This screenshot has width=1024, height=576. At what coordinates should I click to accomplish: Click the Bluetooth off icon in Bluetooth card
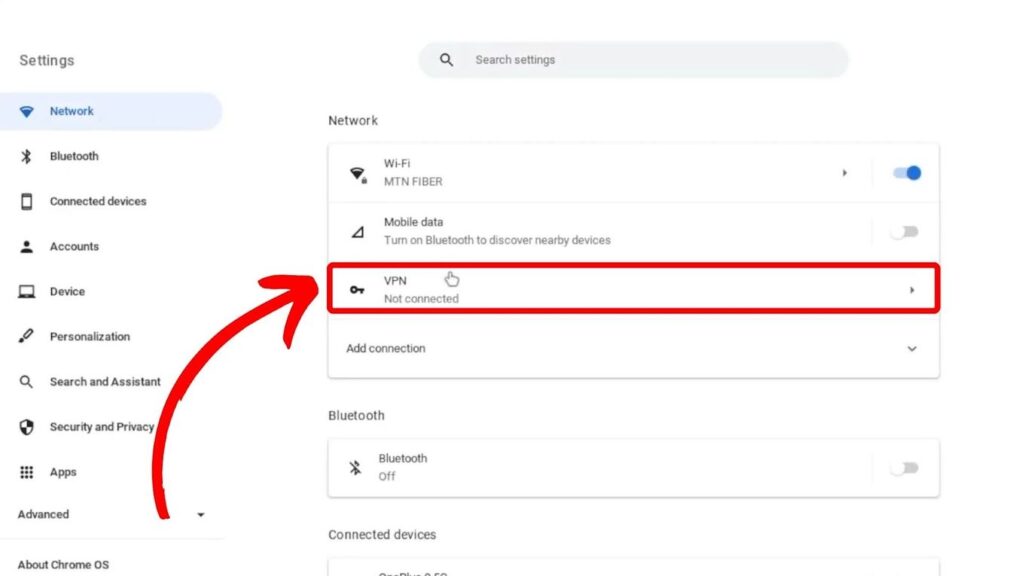coord(355,468)
